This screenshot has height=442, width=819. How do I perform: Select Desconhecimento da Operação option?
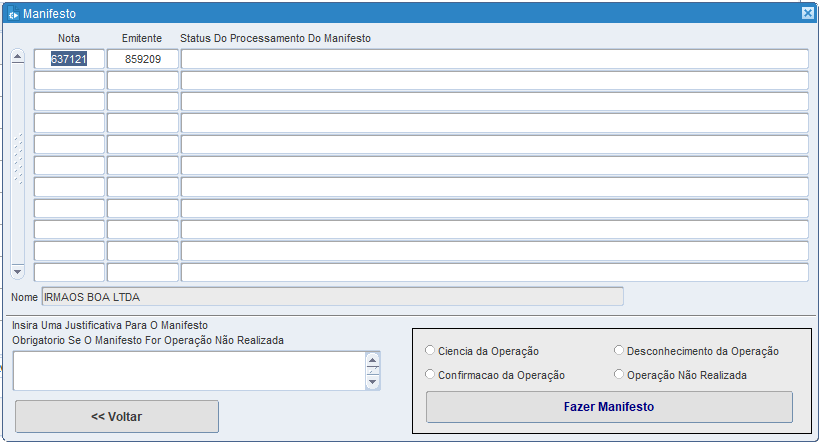pyautogui.click(x=619, y=351)
